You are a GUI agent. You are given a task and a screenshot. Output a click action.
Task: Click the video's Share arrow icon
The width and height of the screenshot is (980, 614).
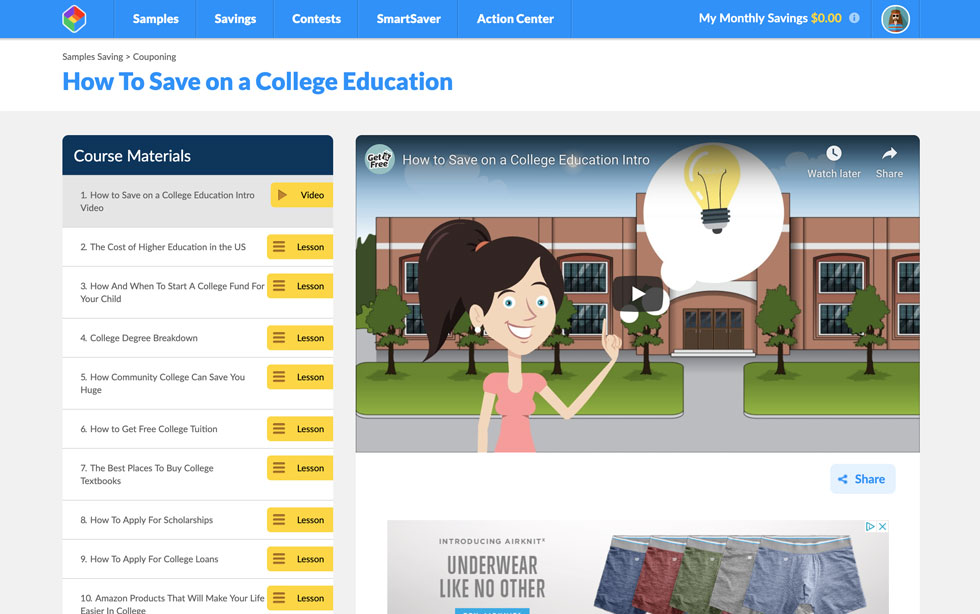click(x=889, y=153)
